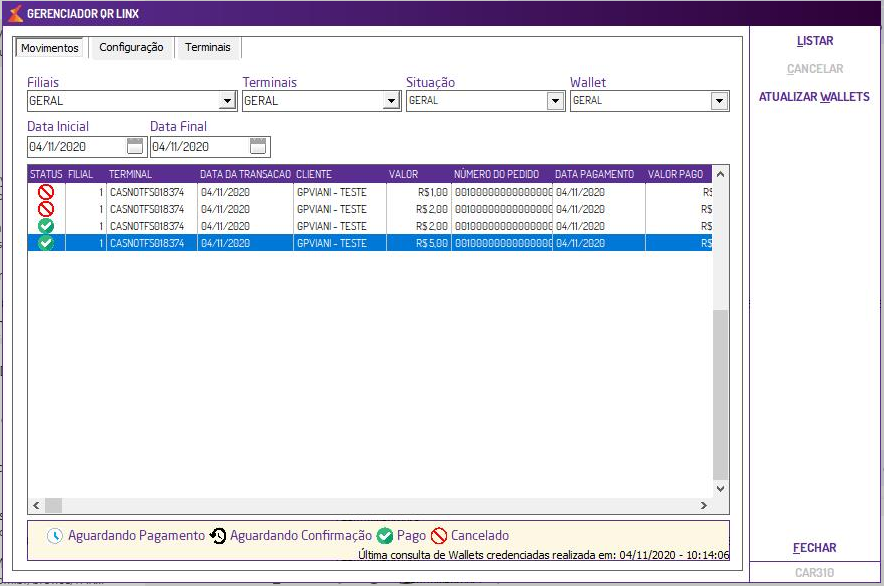Click the paid status icon of the R$5,00 row
This screenshot has height=586, width=884.
(x=46, y=243)
